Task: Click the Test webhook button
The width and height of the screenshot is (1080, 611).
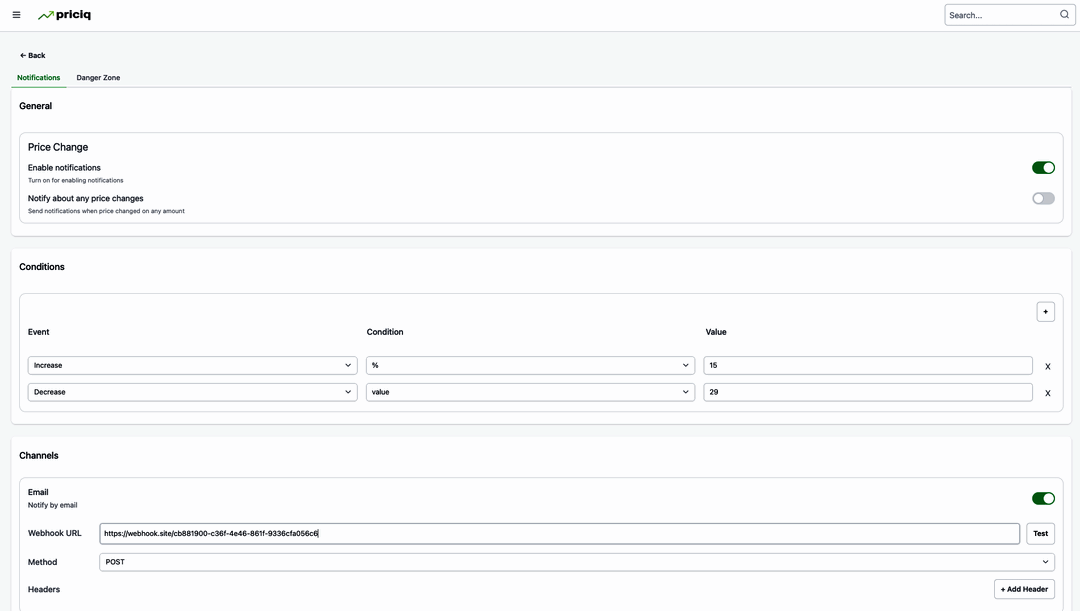Action: tap(1040, 534)
